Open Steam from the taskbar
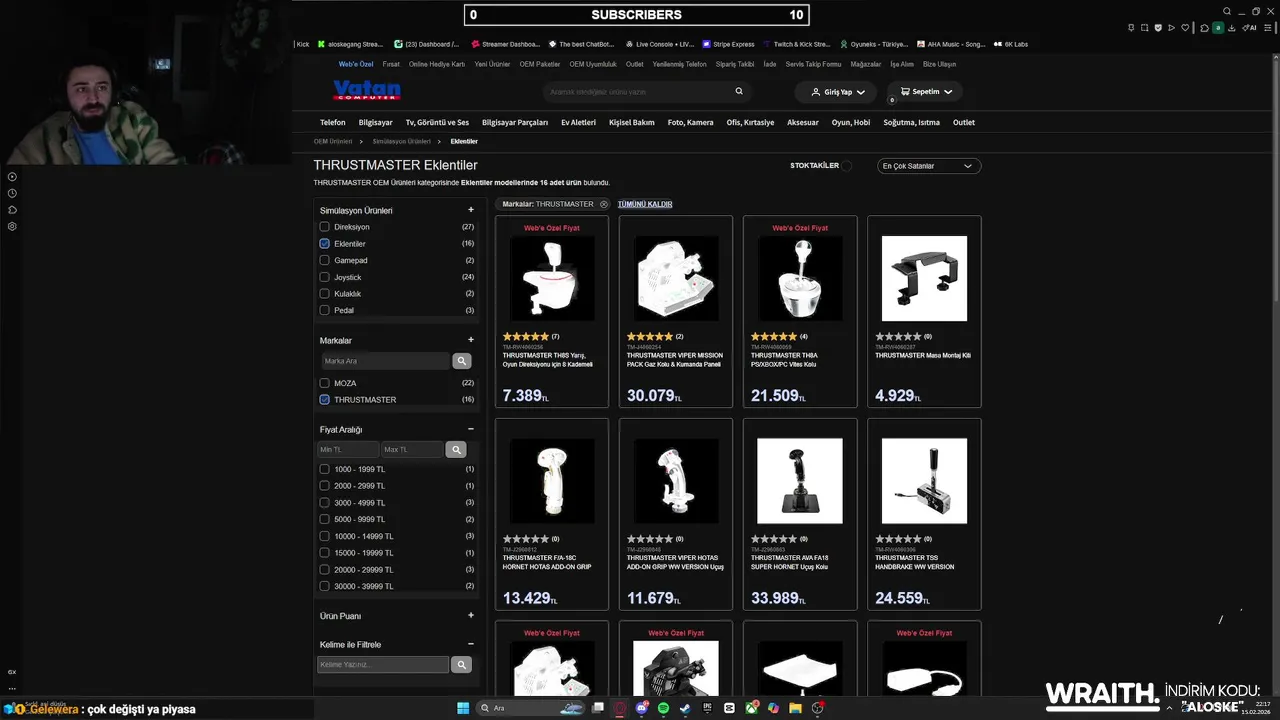The image size is (1280, 720). click(685, 708)
